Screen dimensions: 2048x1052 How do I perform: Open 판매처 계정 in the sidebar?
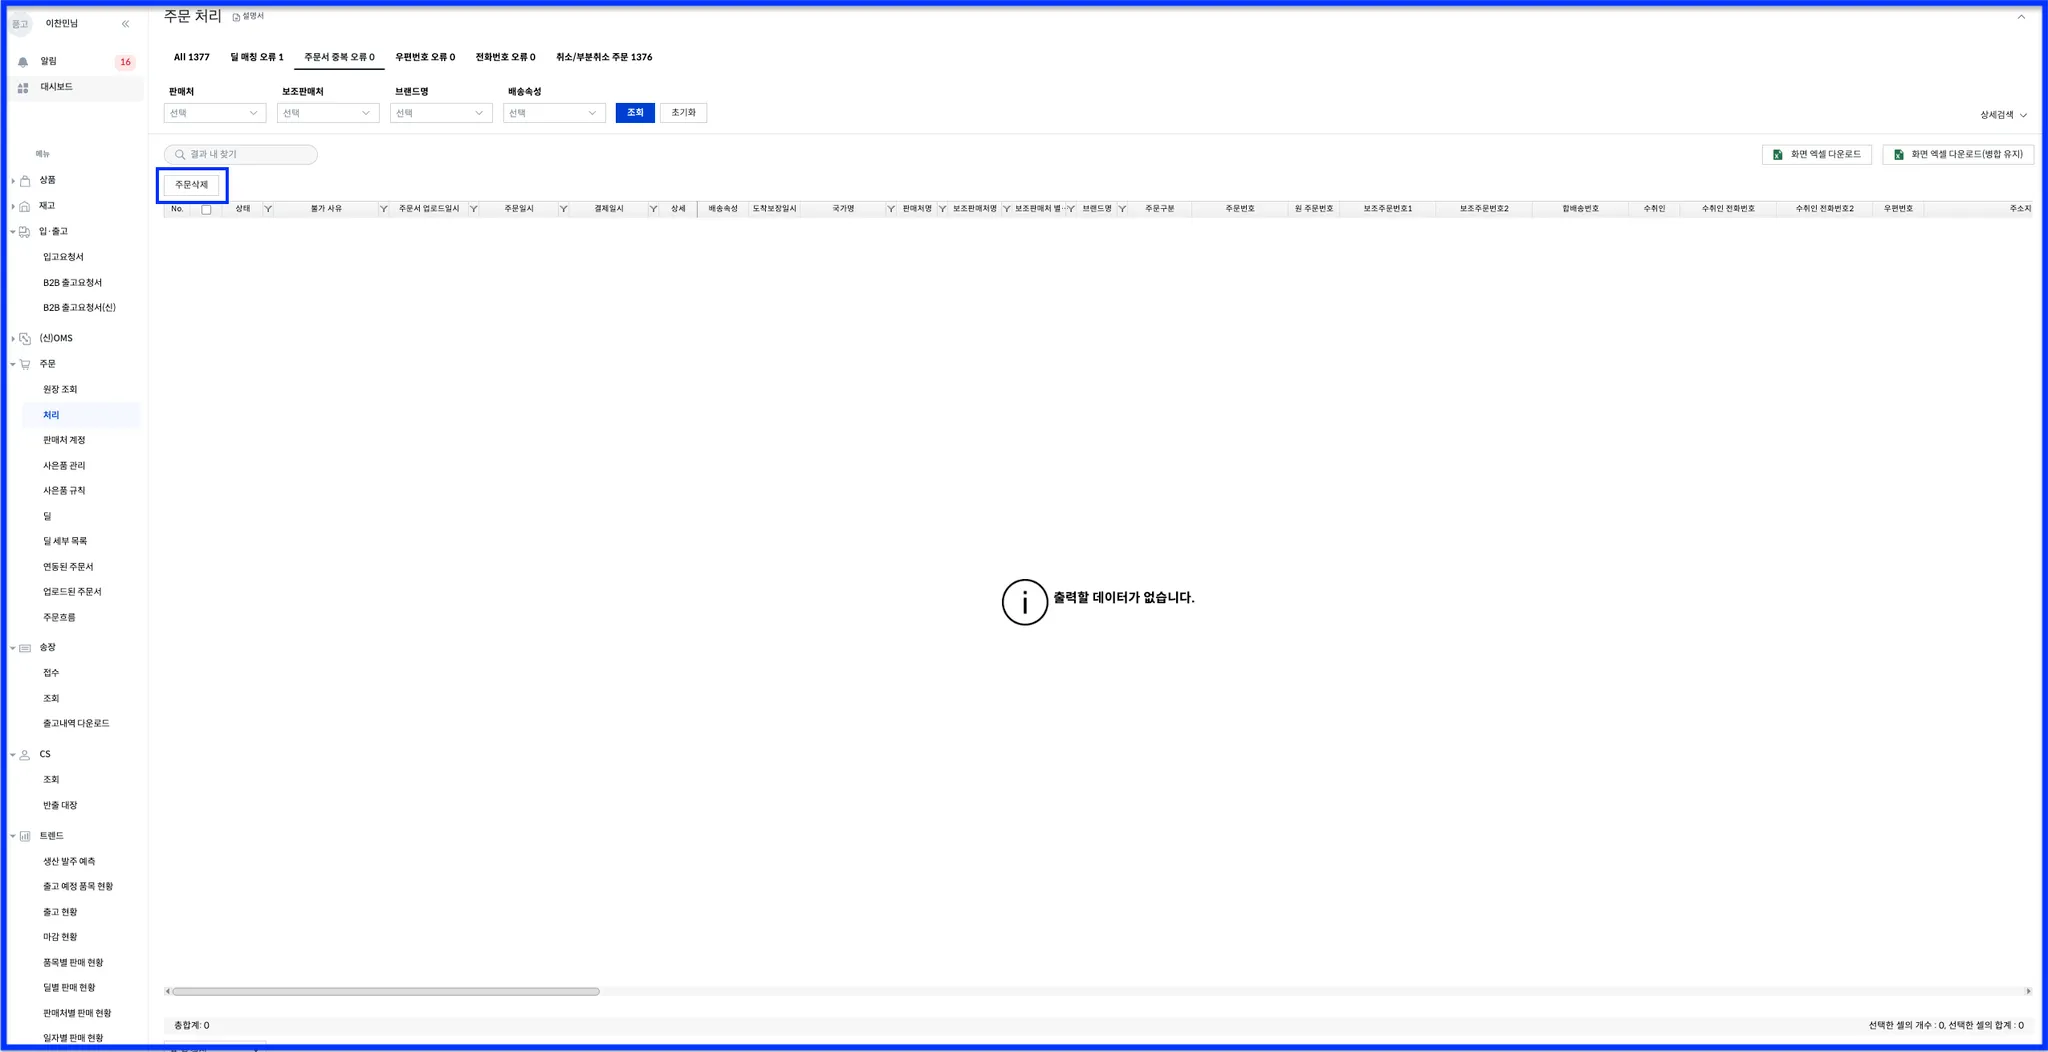click(64, 440)
